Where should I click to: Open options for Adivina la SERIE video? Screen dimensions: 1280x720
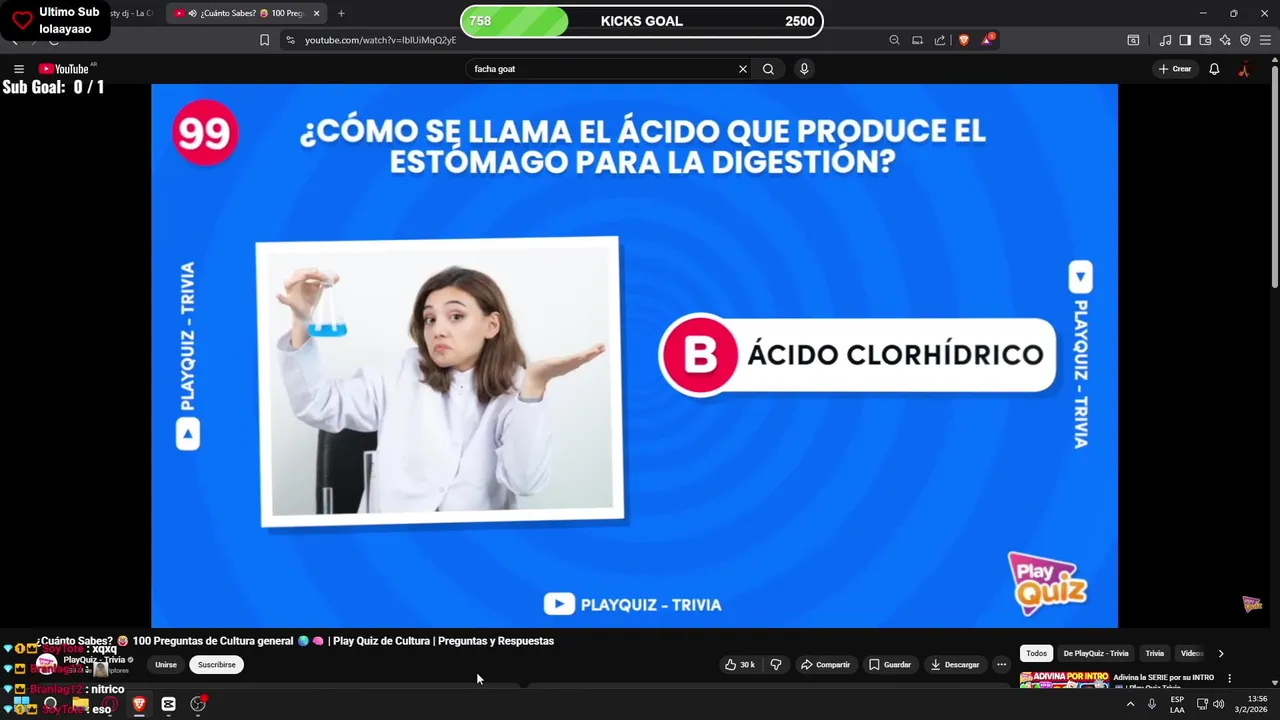pyautogui.click(x=1230, y=678)
